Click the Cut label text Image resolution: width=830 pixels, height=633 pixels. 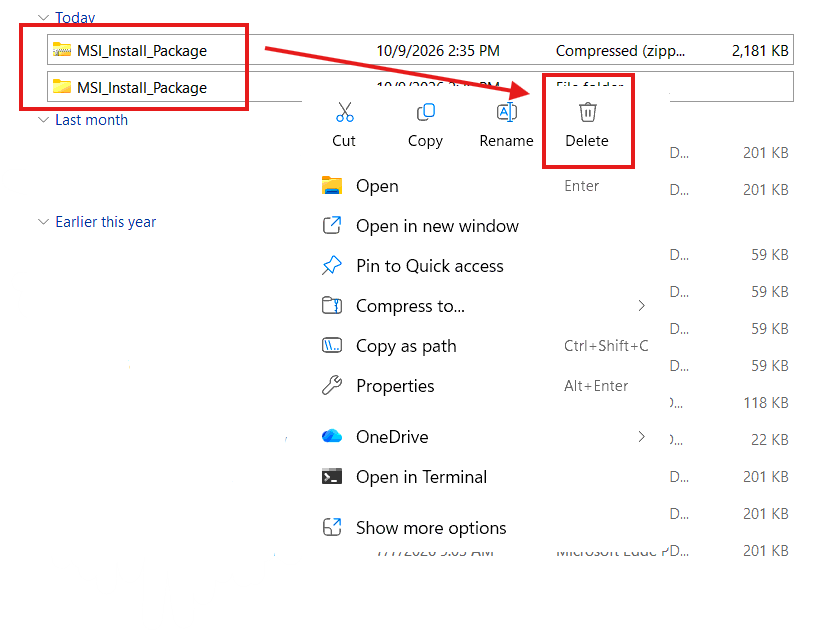[344, 140]
